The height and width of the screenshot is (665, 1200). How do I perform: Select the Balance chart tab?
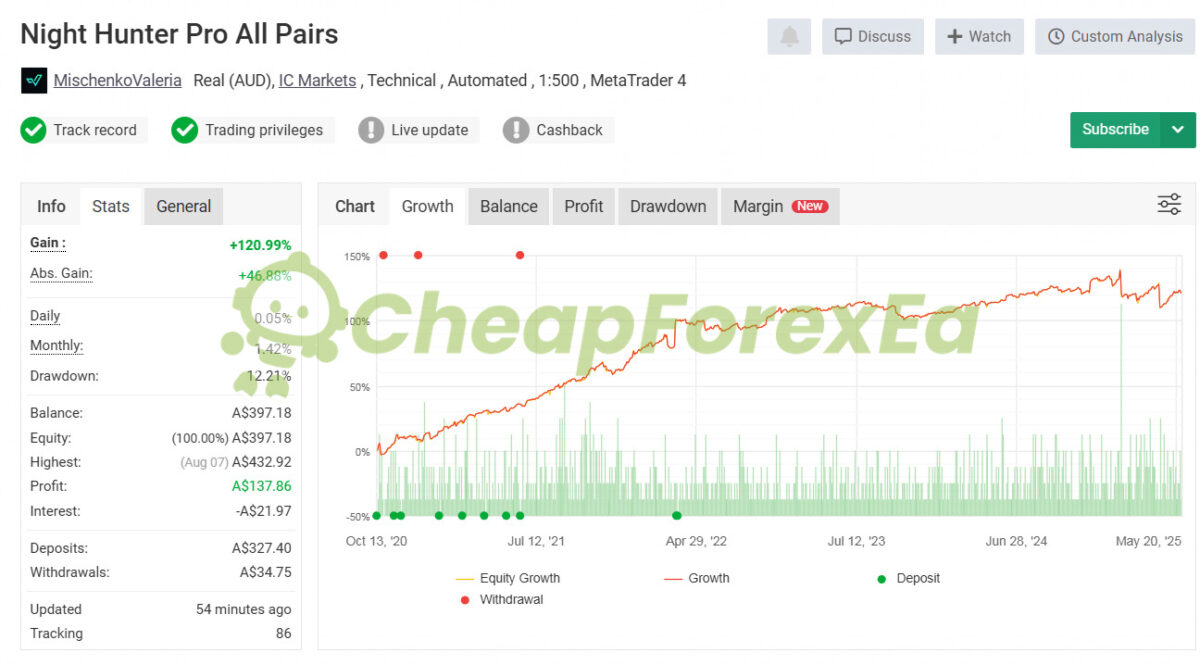[509, 206]
